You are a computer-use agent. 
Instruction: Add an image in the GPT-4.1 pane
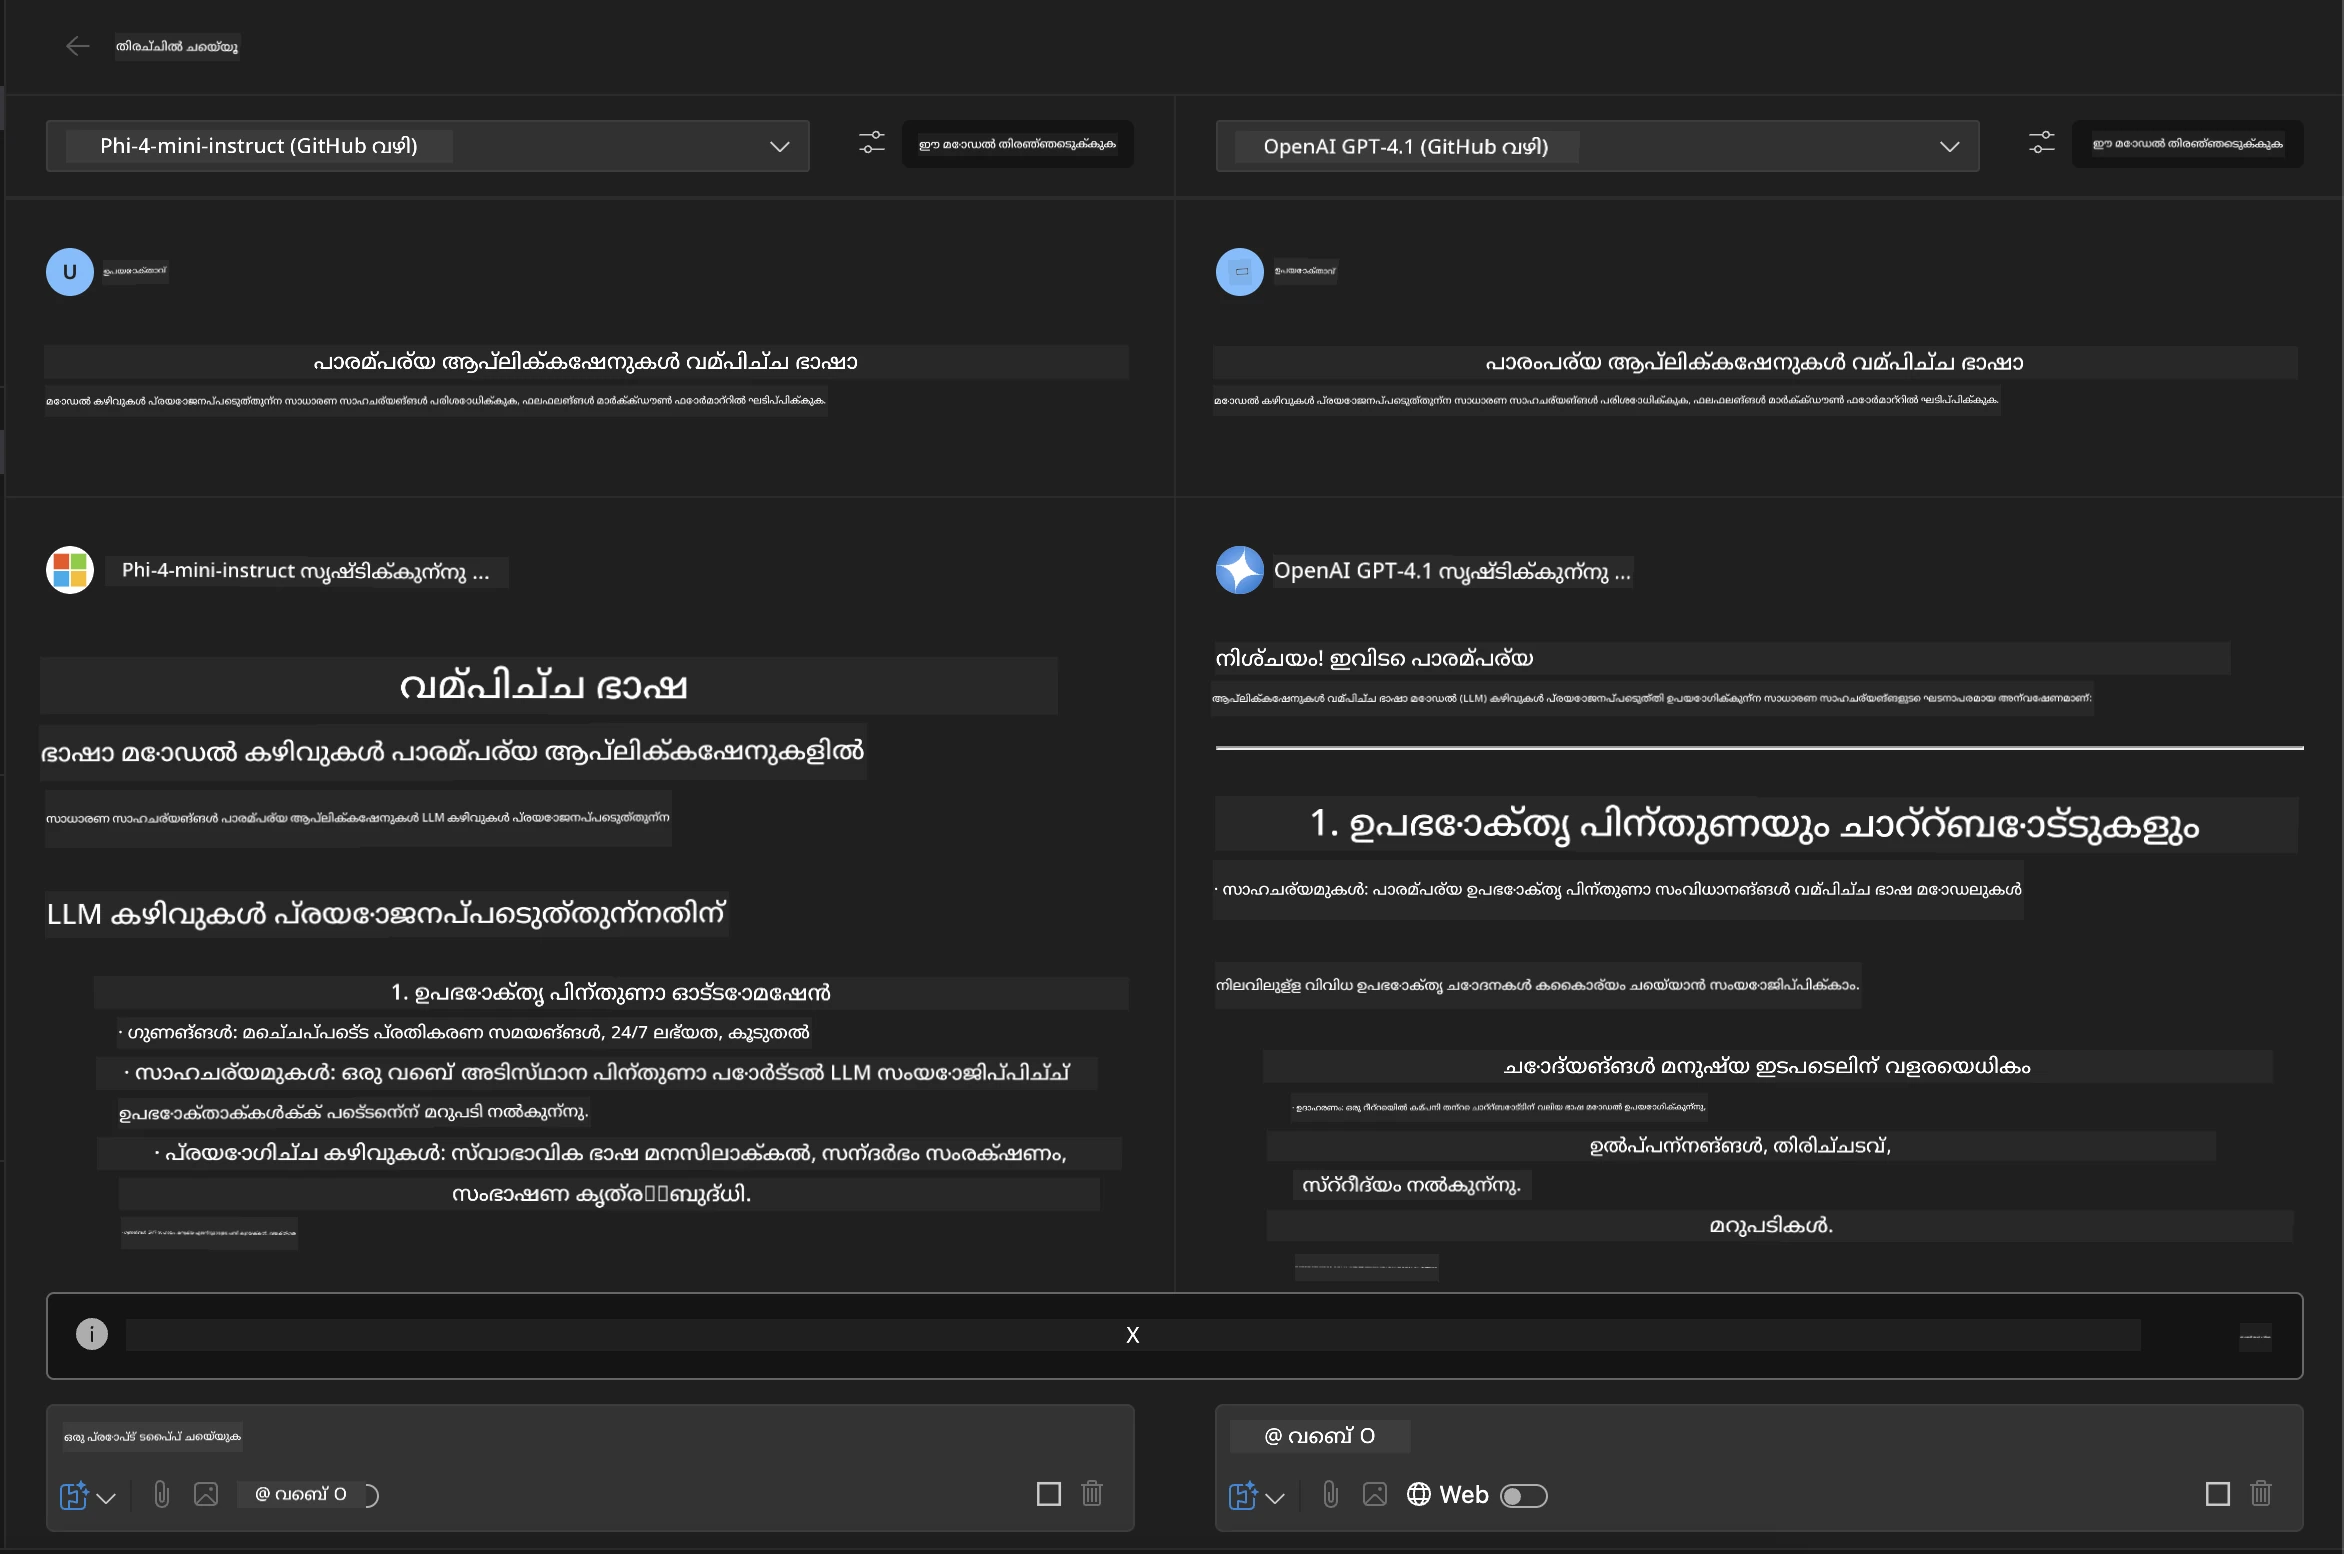(1375, 1494)
